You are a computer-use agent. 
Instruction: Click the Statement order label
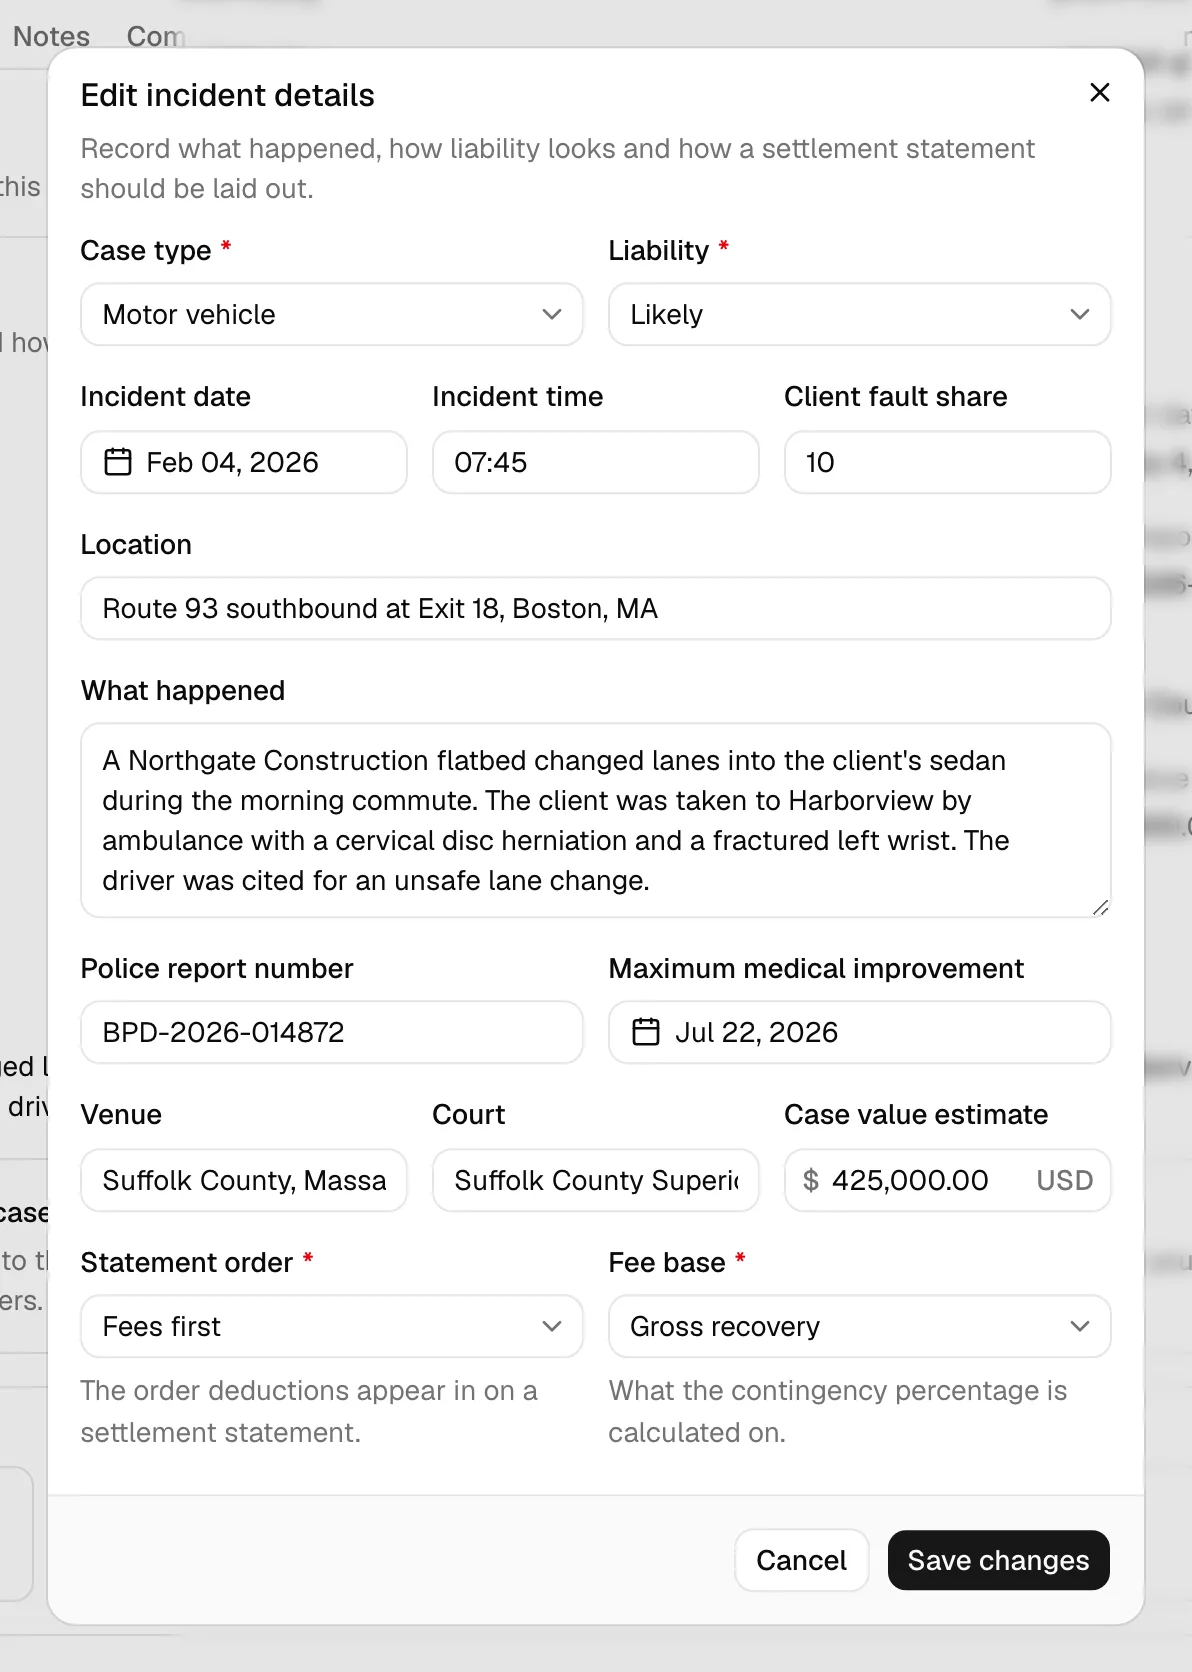coord(187,1262)
